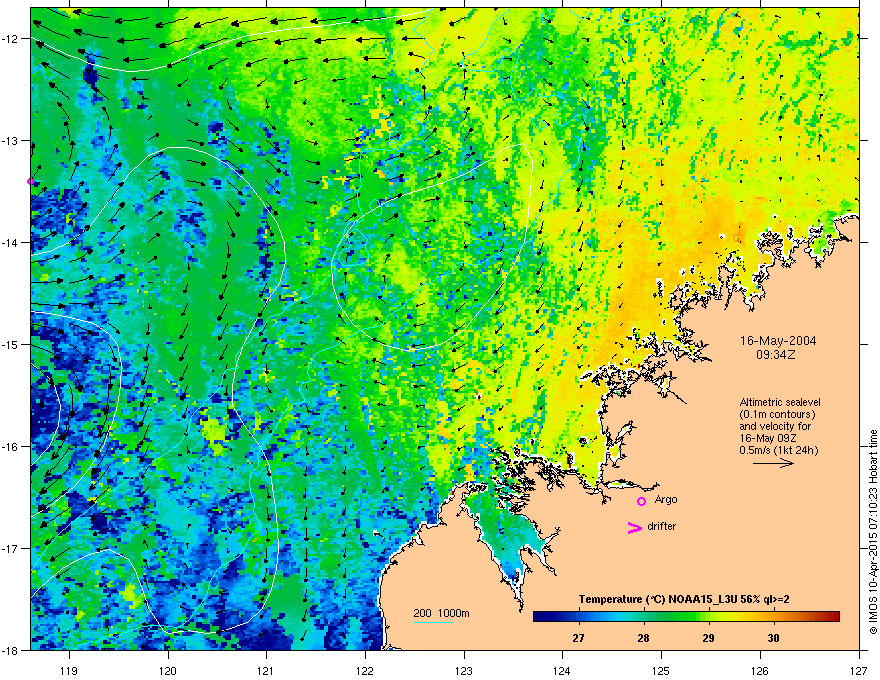Click the longitude axis label 127
880x680 pixels.
(x=859, y=670)
